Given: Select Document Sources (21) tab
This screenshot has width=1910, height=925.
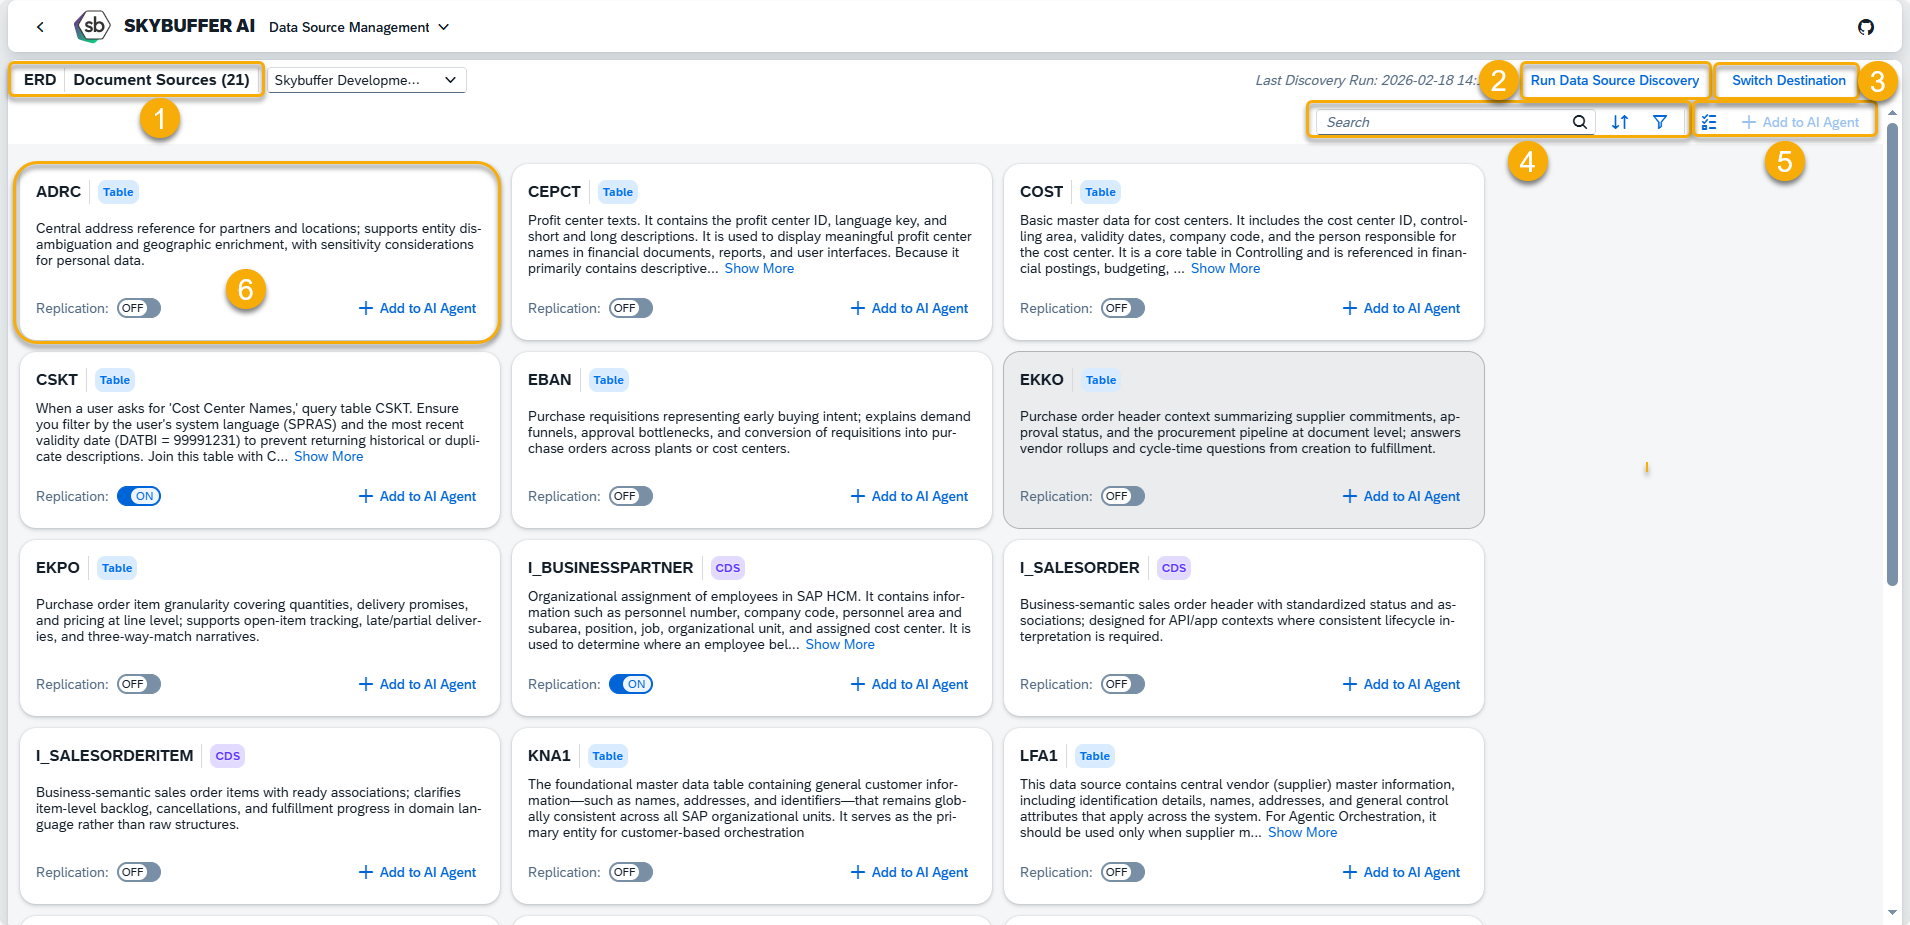Looking at the screenshot, I should click(161, 80).
